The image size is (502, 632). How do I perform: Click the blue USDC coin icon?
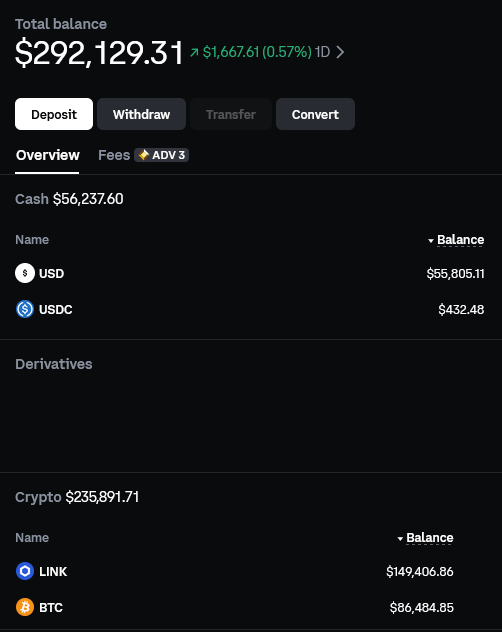(25, 309)
